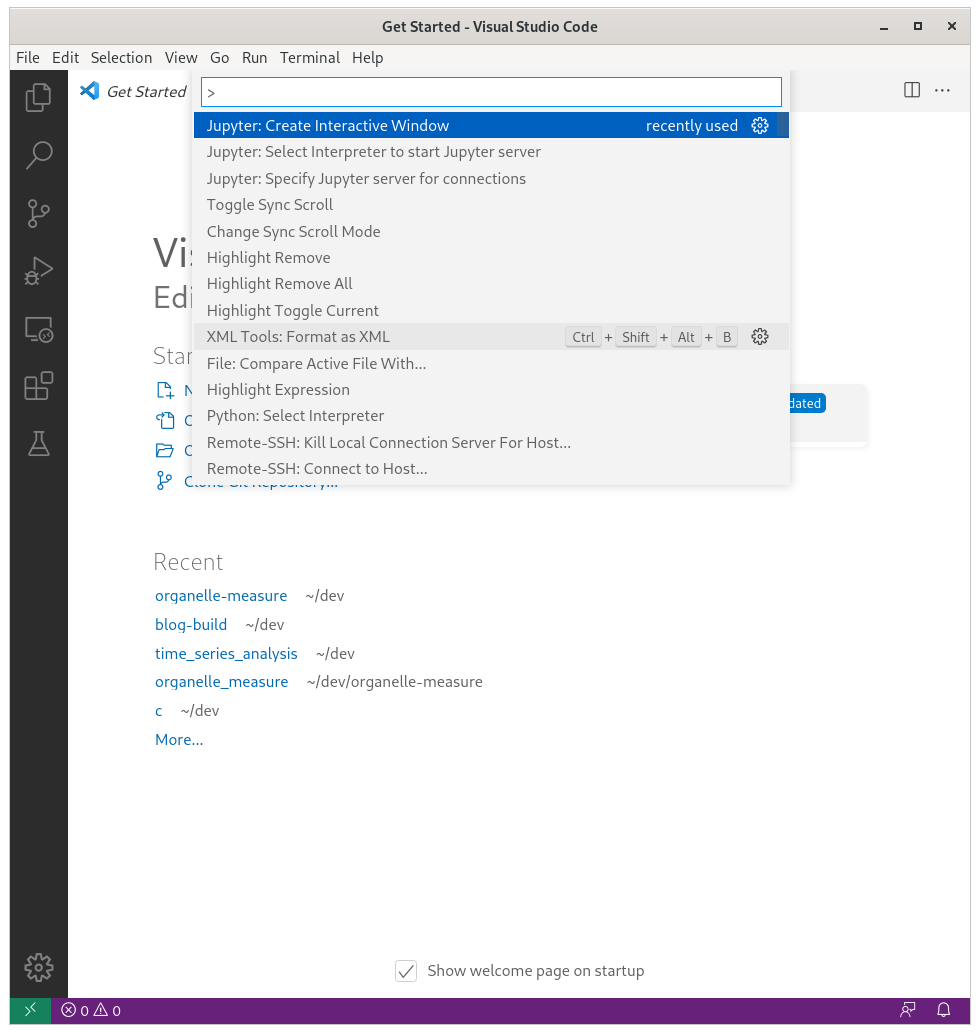Split the editor to the right
Viewport: 980px width, 1034px height.
click(912, 90)
